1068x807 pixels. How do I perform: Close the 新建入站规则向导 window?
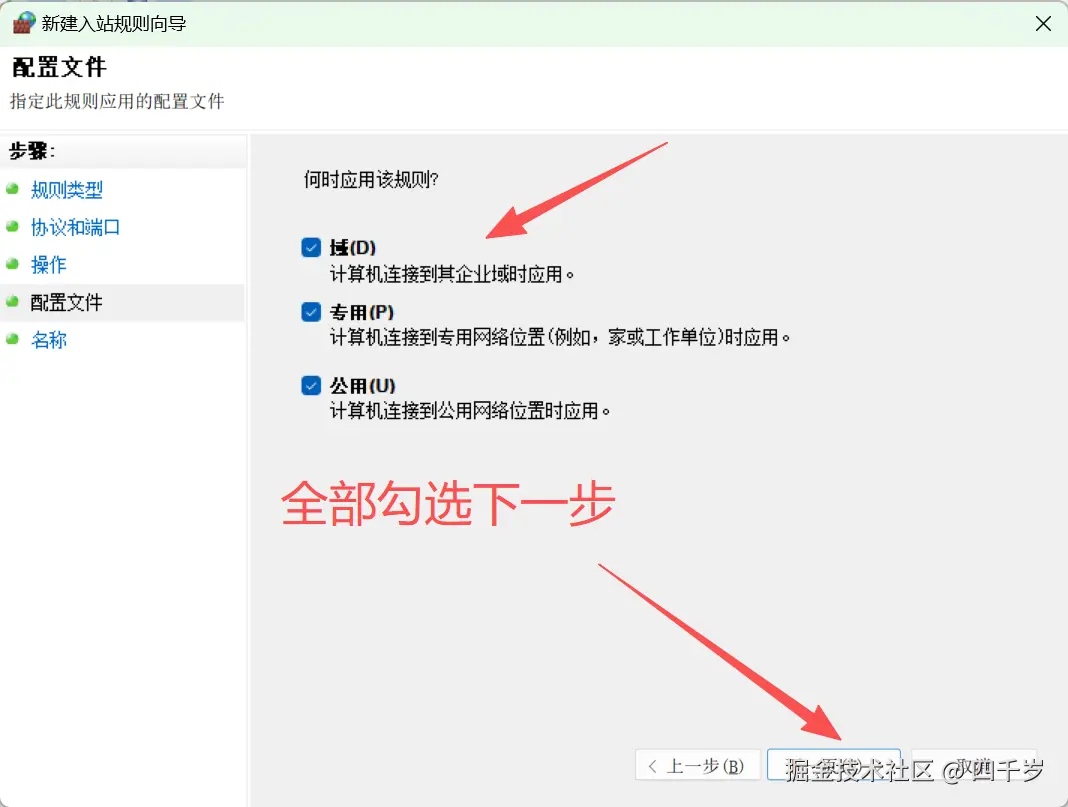pyautogui.click(x=1043, y=22)
